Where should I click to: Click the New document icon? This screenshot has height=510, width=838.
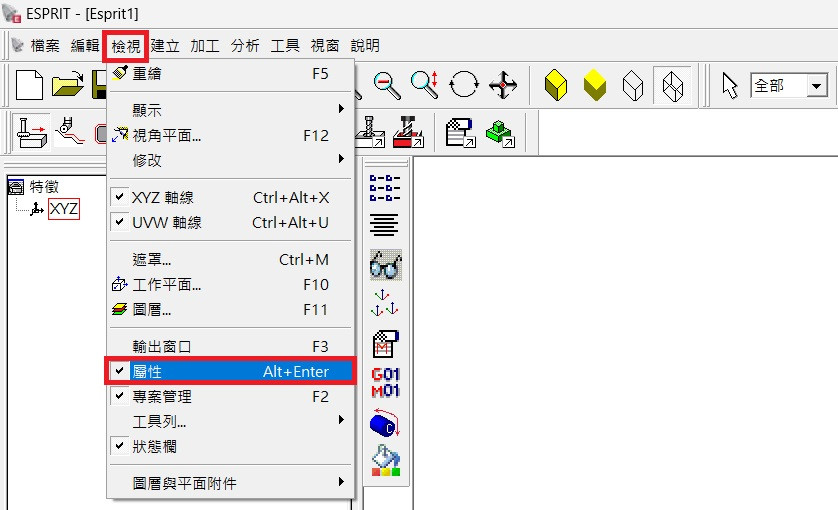[29, 85]
